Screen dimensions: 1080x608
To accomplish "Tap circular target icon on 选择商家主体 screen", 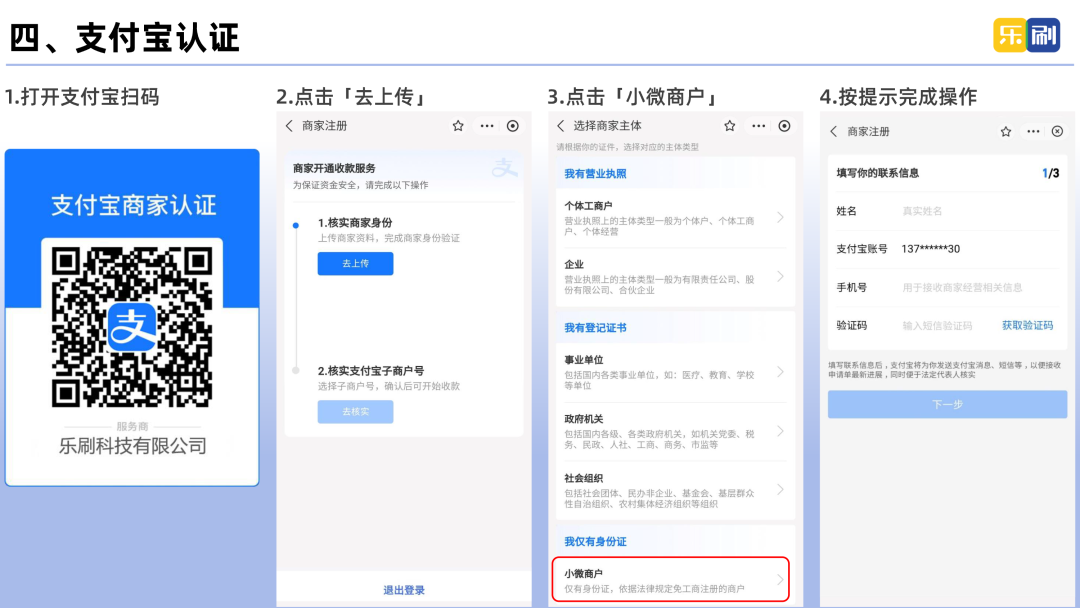I will [x=784, y=126].
